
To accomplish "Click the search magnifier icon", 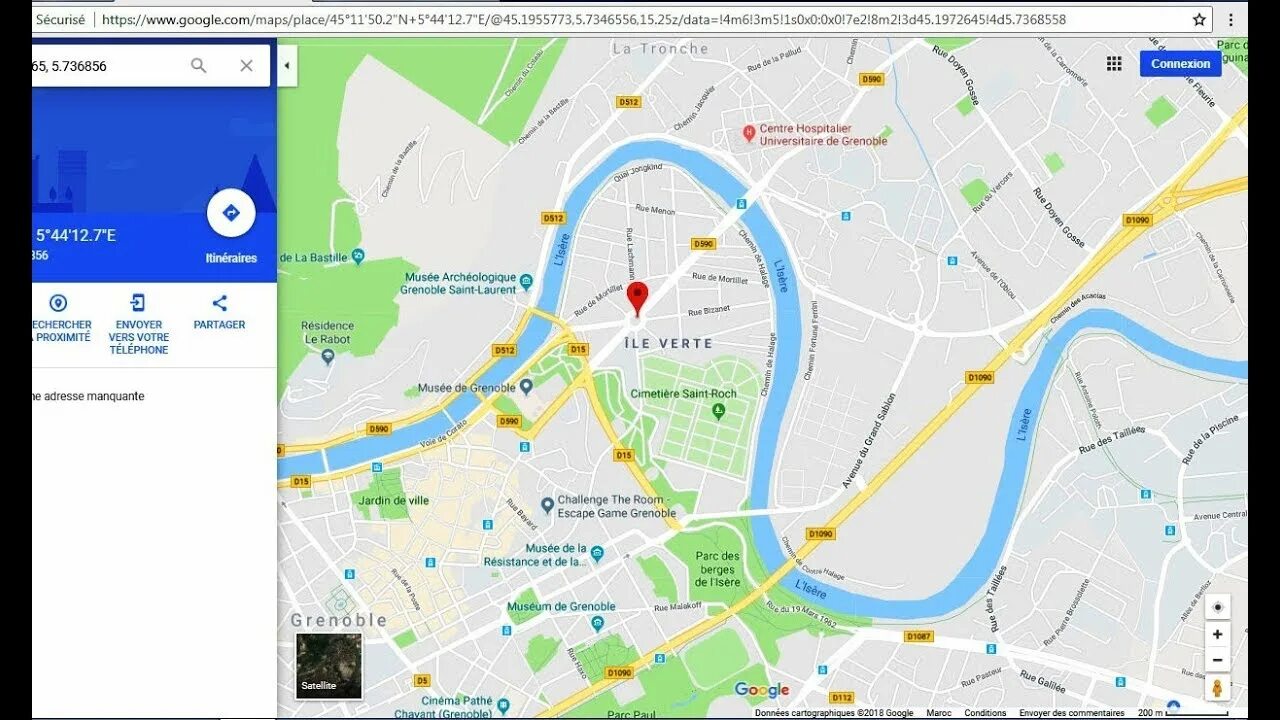I will [199, 66].
